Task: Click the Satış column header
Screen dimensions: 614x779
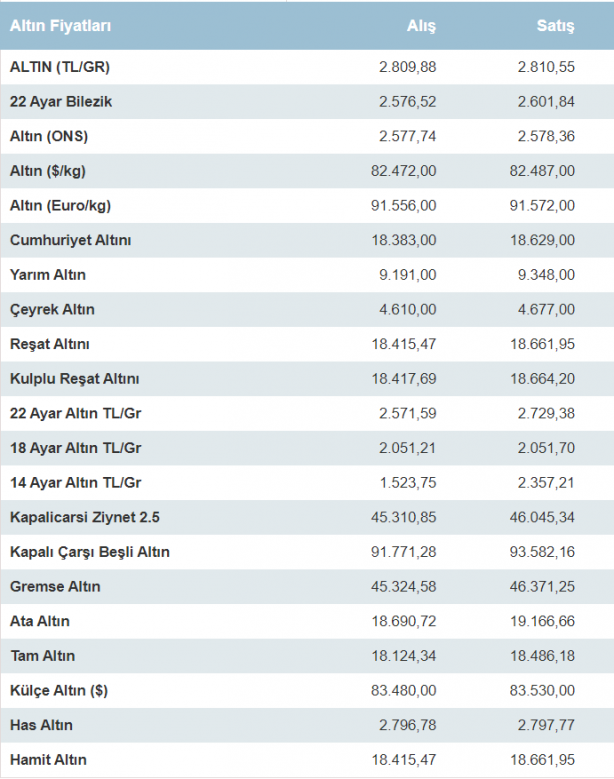Action: [555, 27]
